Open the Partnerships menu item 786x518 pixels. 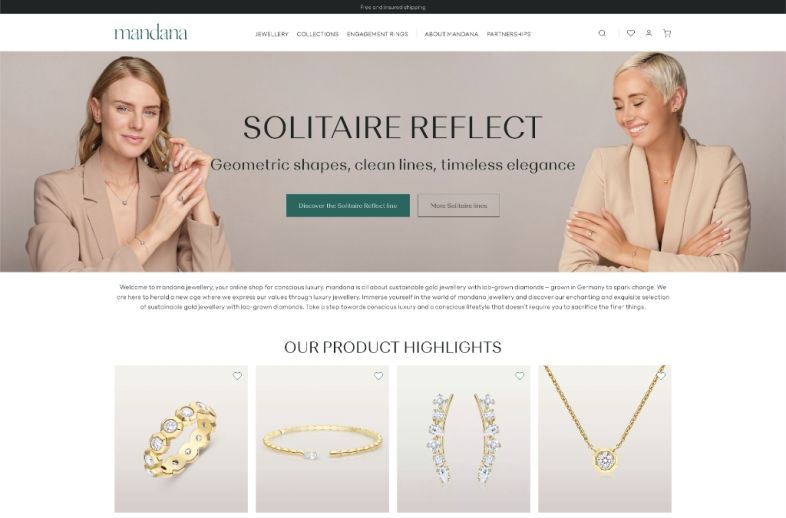pos(508,34)
